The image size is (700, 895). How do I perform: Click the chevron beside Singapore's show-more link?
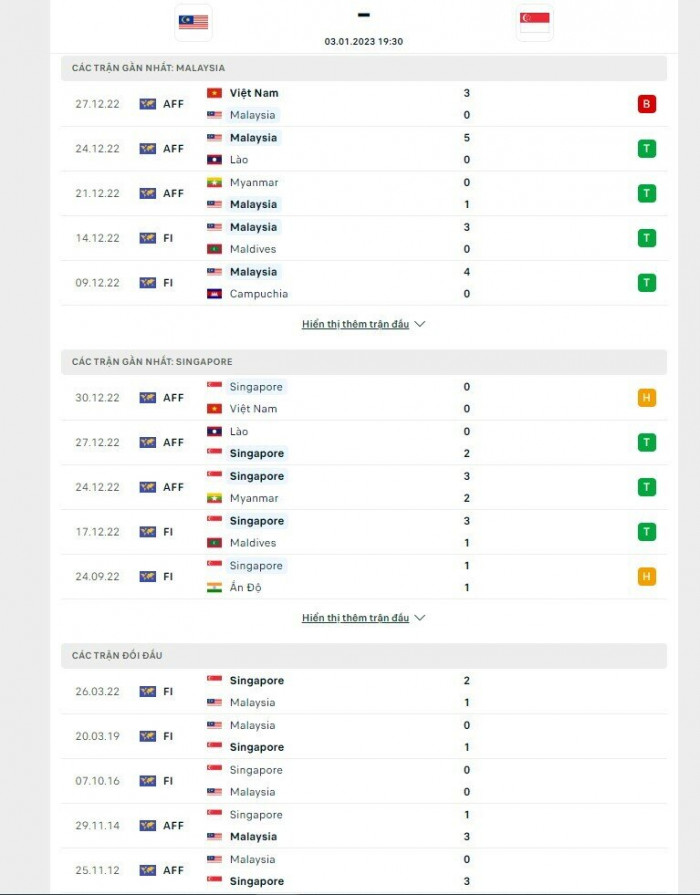pos(420,619)
